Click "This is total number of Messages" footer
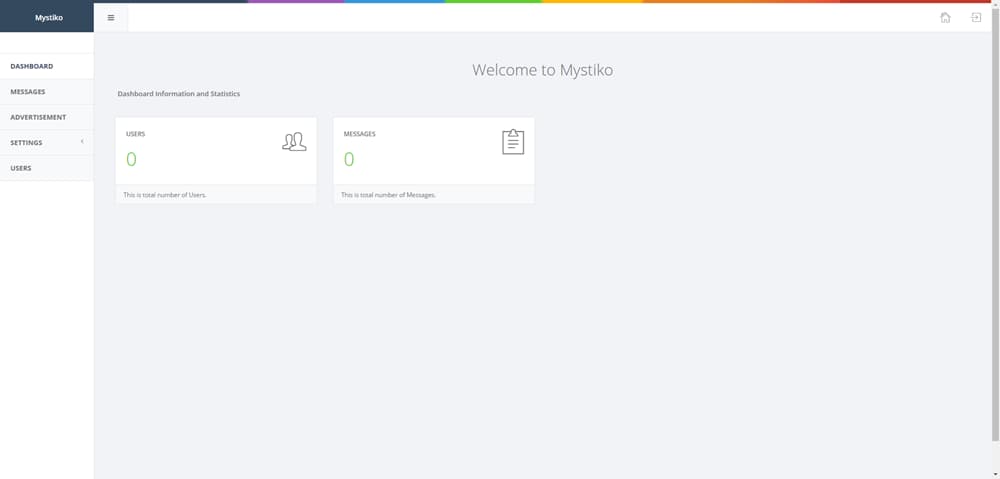Image resolution: width=1000 pixels, height=479 pixels. [x=388, y=195]
